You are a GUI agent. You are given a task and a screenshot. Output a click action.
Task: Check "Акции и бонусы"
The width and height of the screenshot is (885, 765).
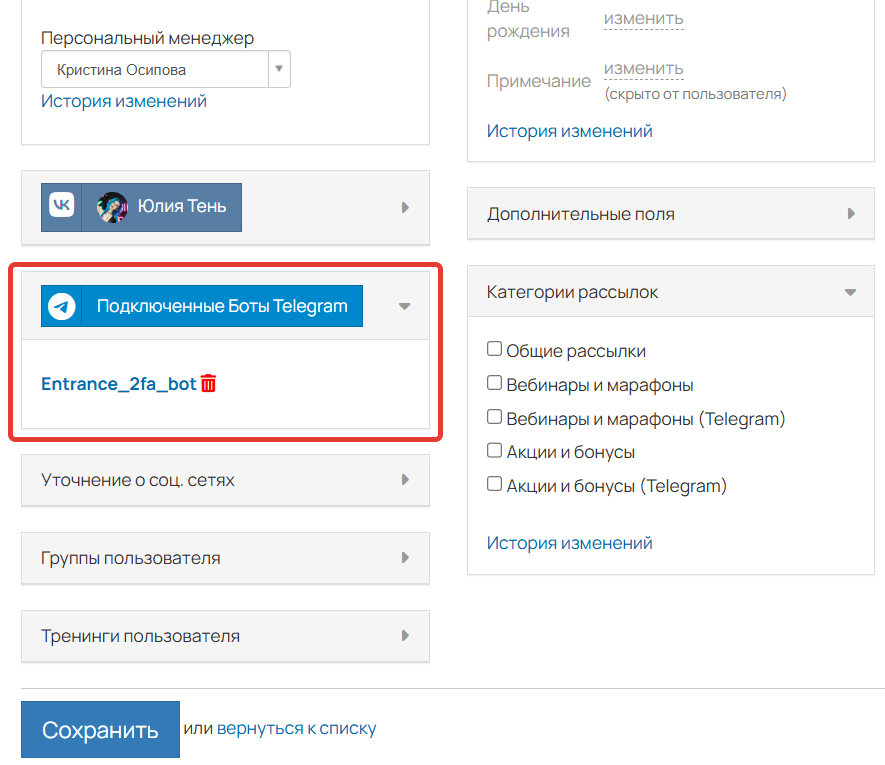point(494,450)
